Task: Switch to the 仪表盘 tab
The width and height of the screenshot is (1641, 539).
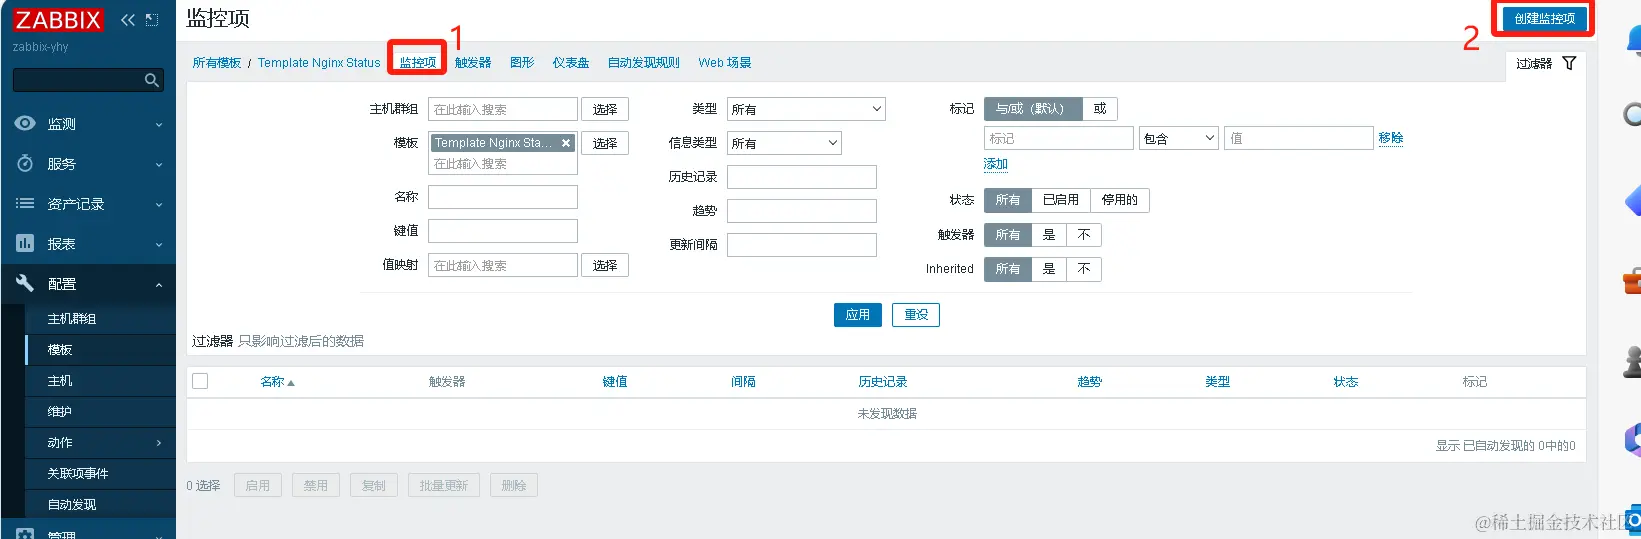Action: pos(571,62)
